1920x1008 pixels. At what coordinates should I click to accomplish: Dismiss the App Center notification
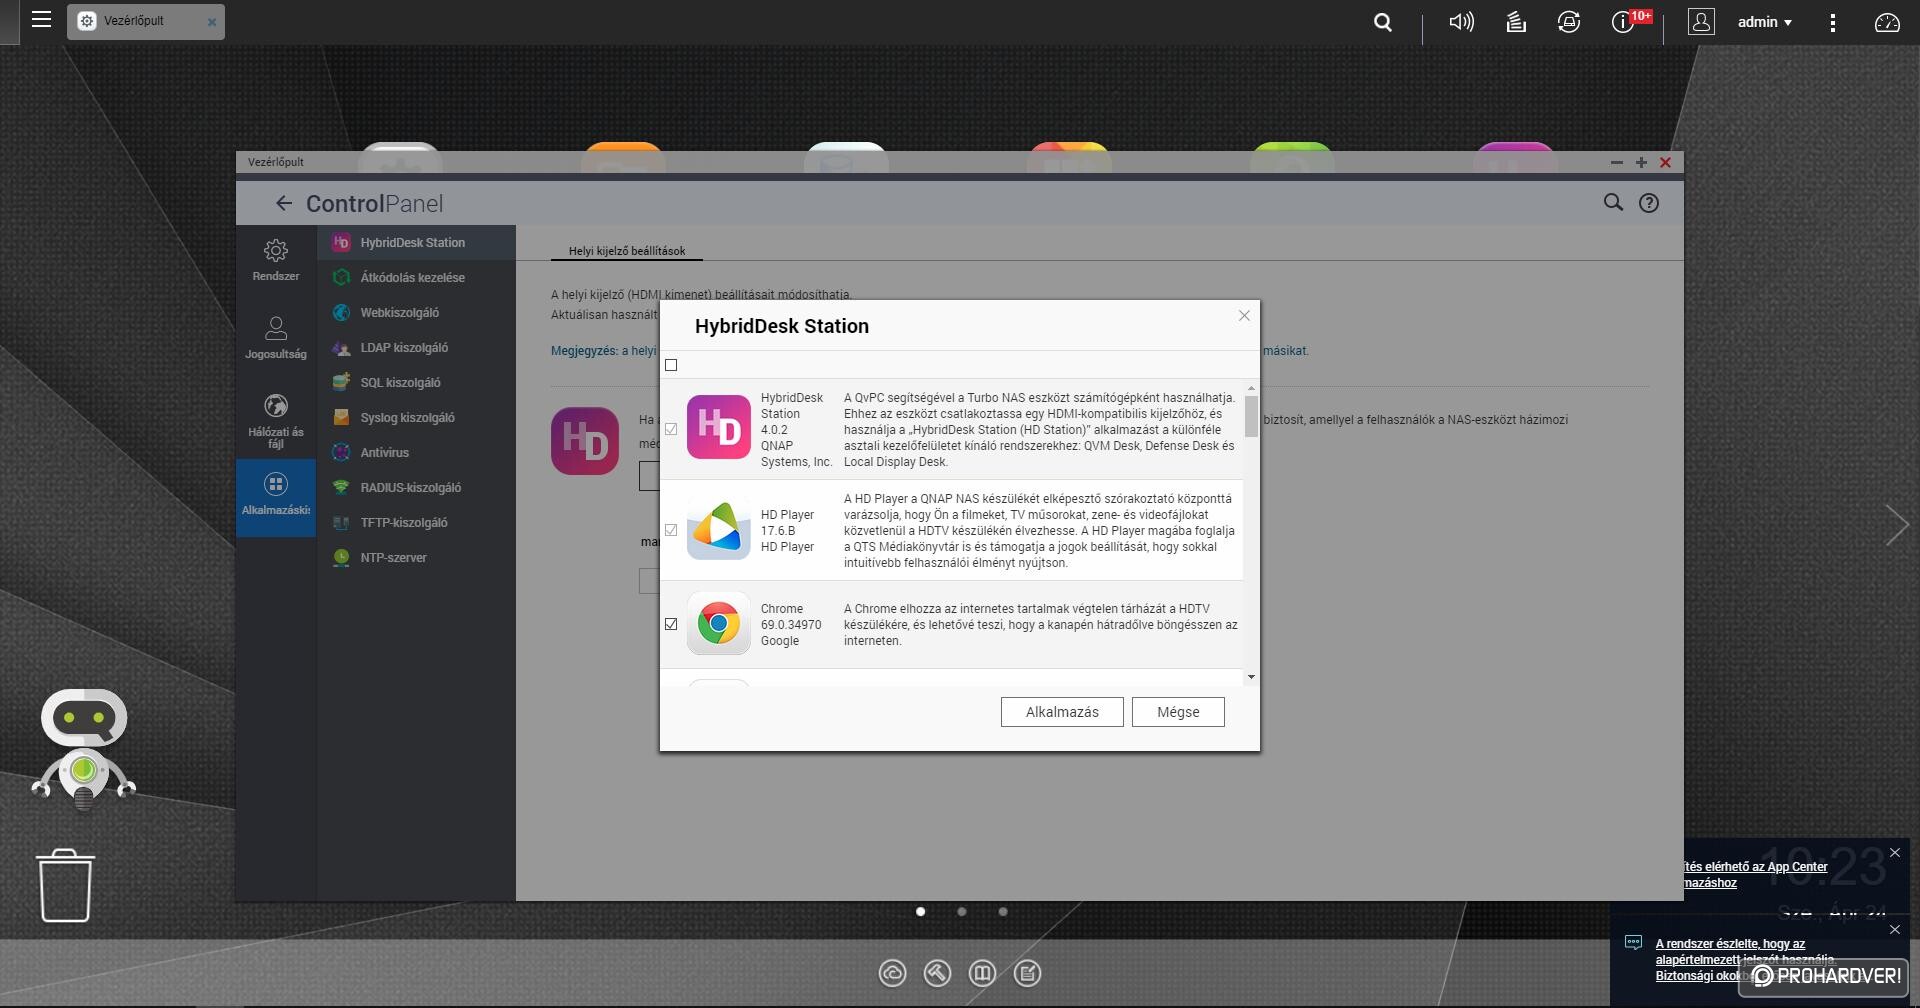click(1894, 853)
